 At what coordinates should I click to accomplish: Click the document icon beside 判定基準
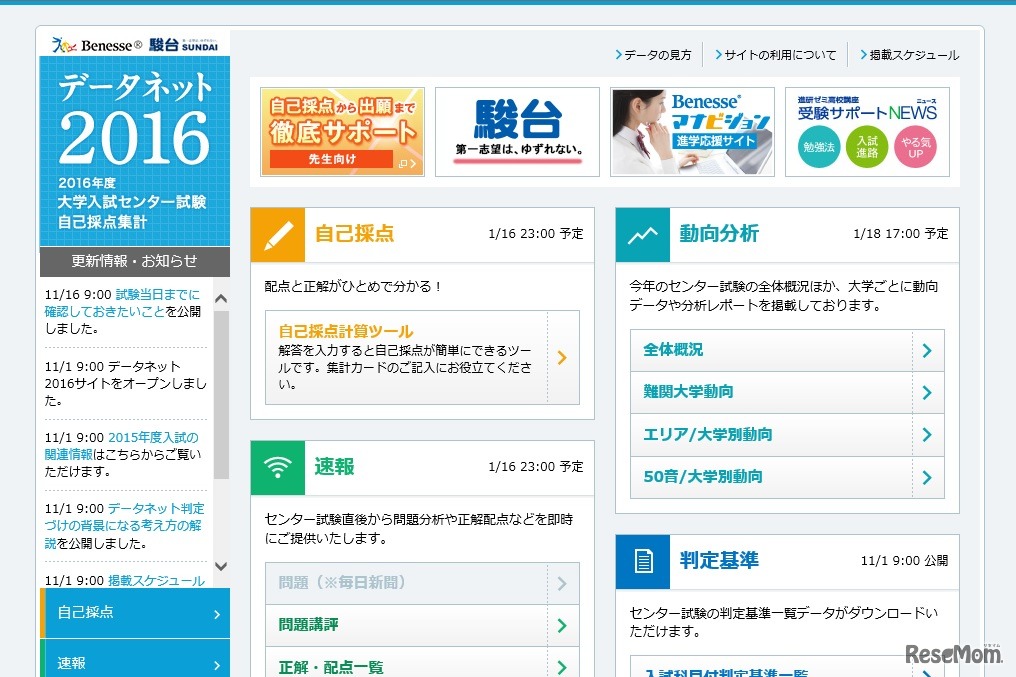click(x=642, y=561)
